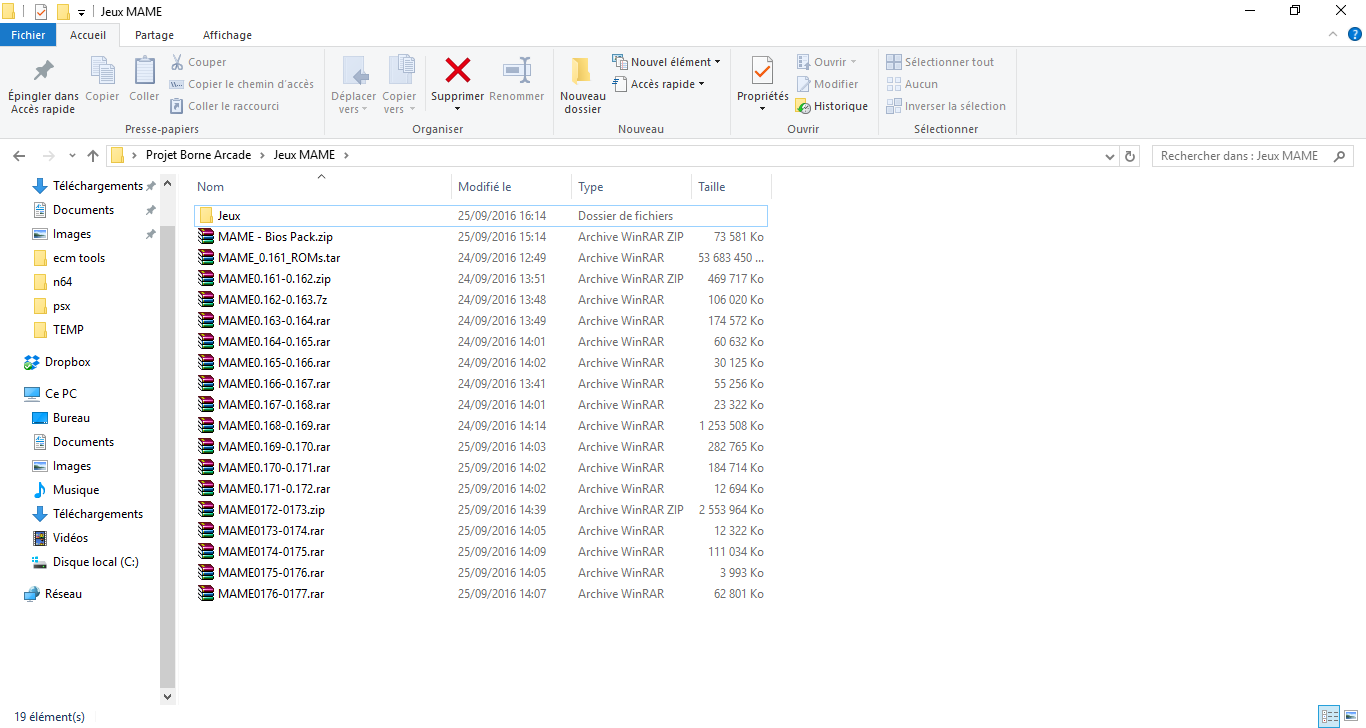The height and width of the screenshot is (728, 1366).
Task: Click the Up one level arrow
Action: 93,156
